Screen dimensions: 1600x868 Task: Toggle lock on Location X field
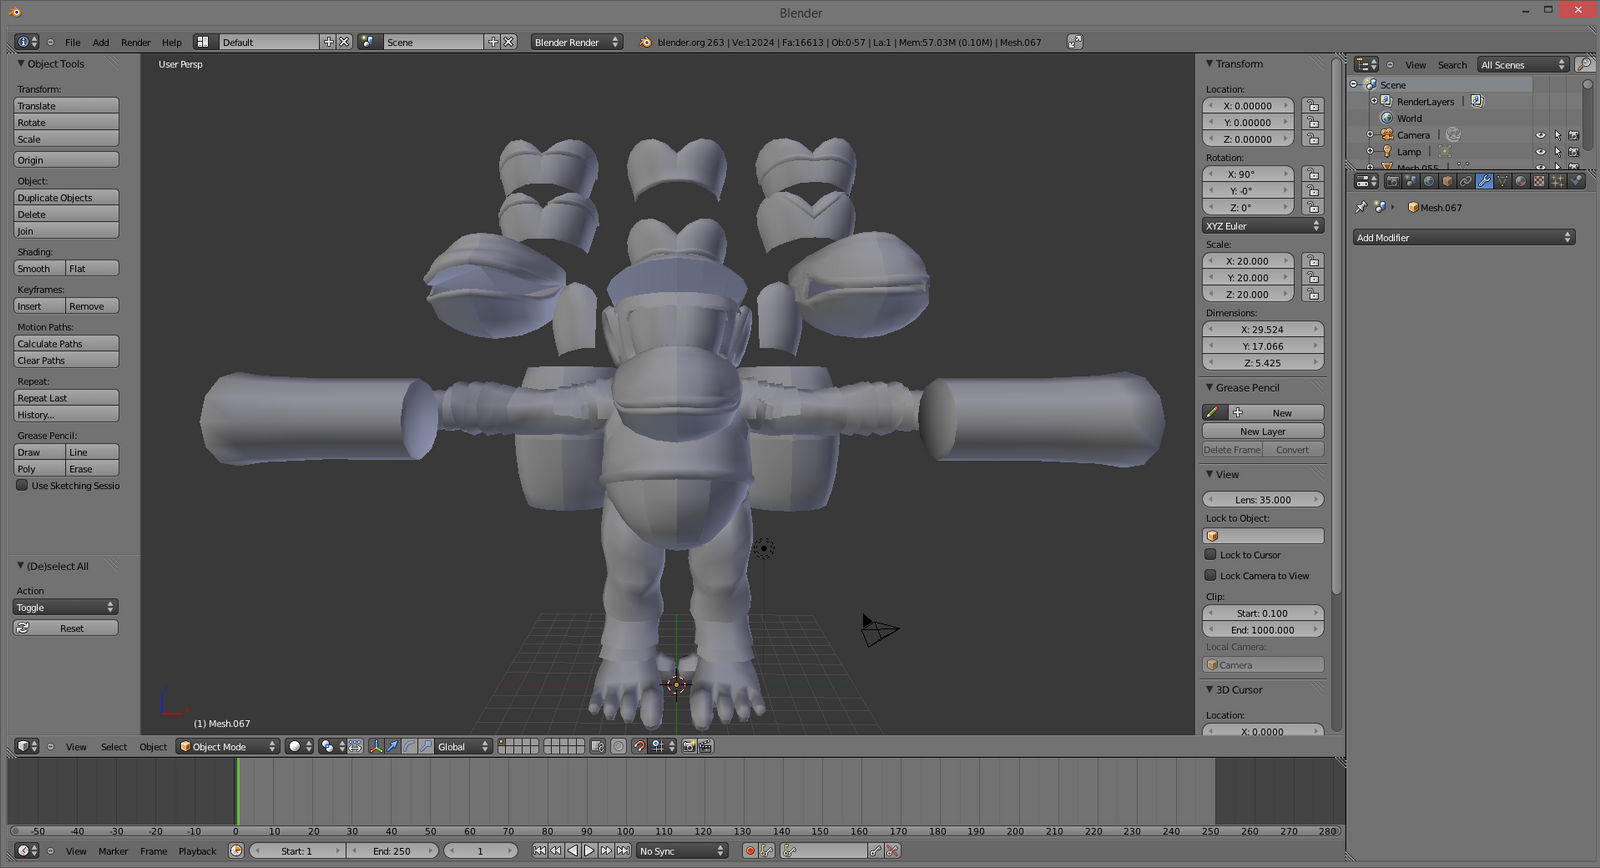pyautogui.click(x=1313, y=105)
